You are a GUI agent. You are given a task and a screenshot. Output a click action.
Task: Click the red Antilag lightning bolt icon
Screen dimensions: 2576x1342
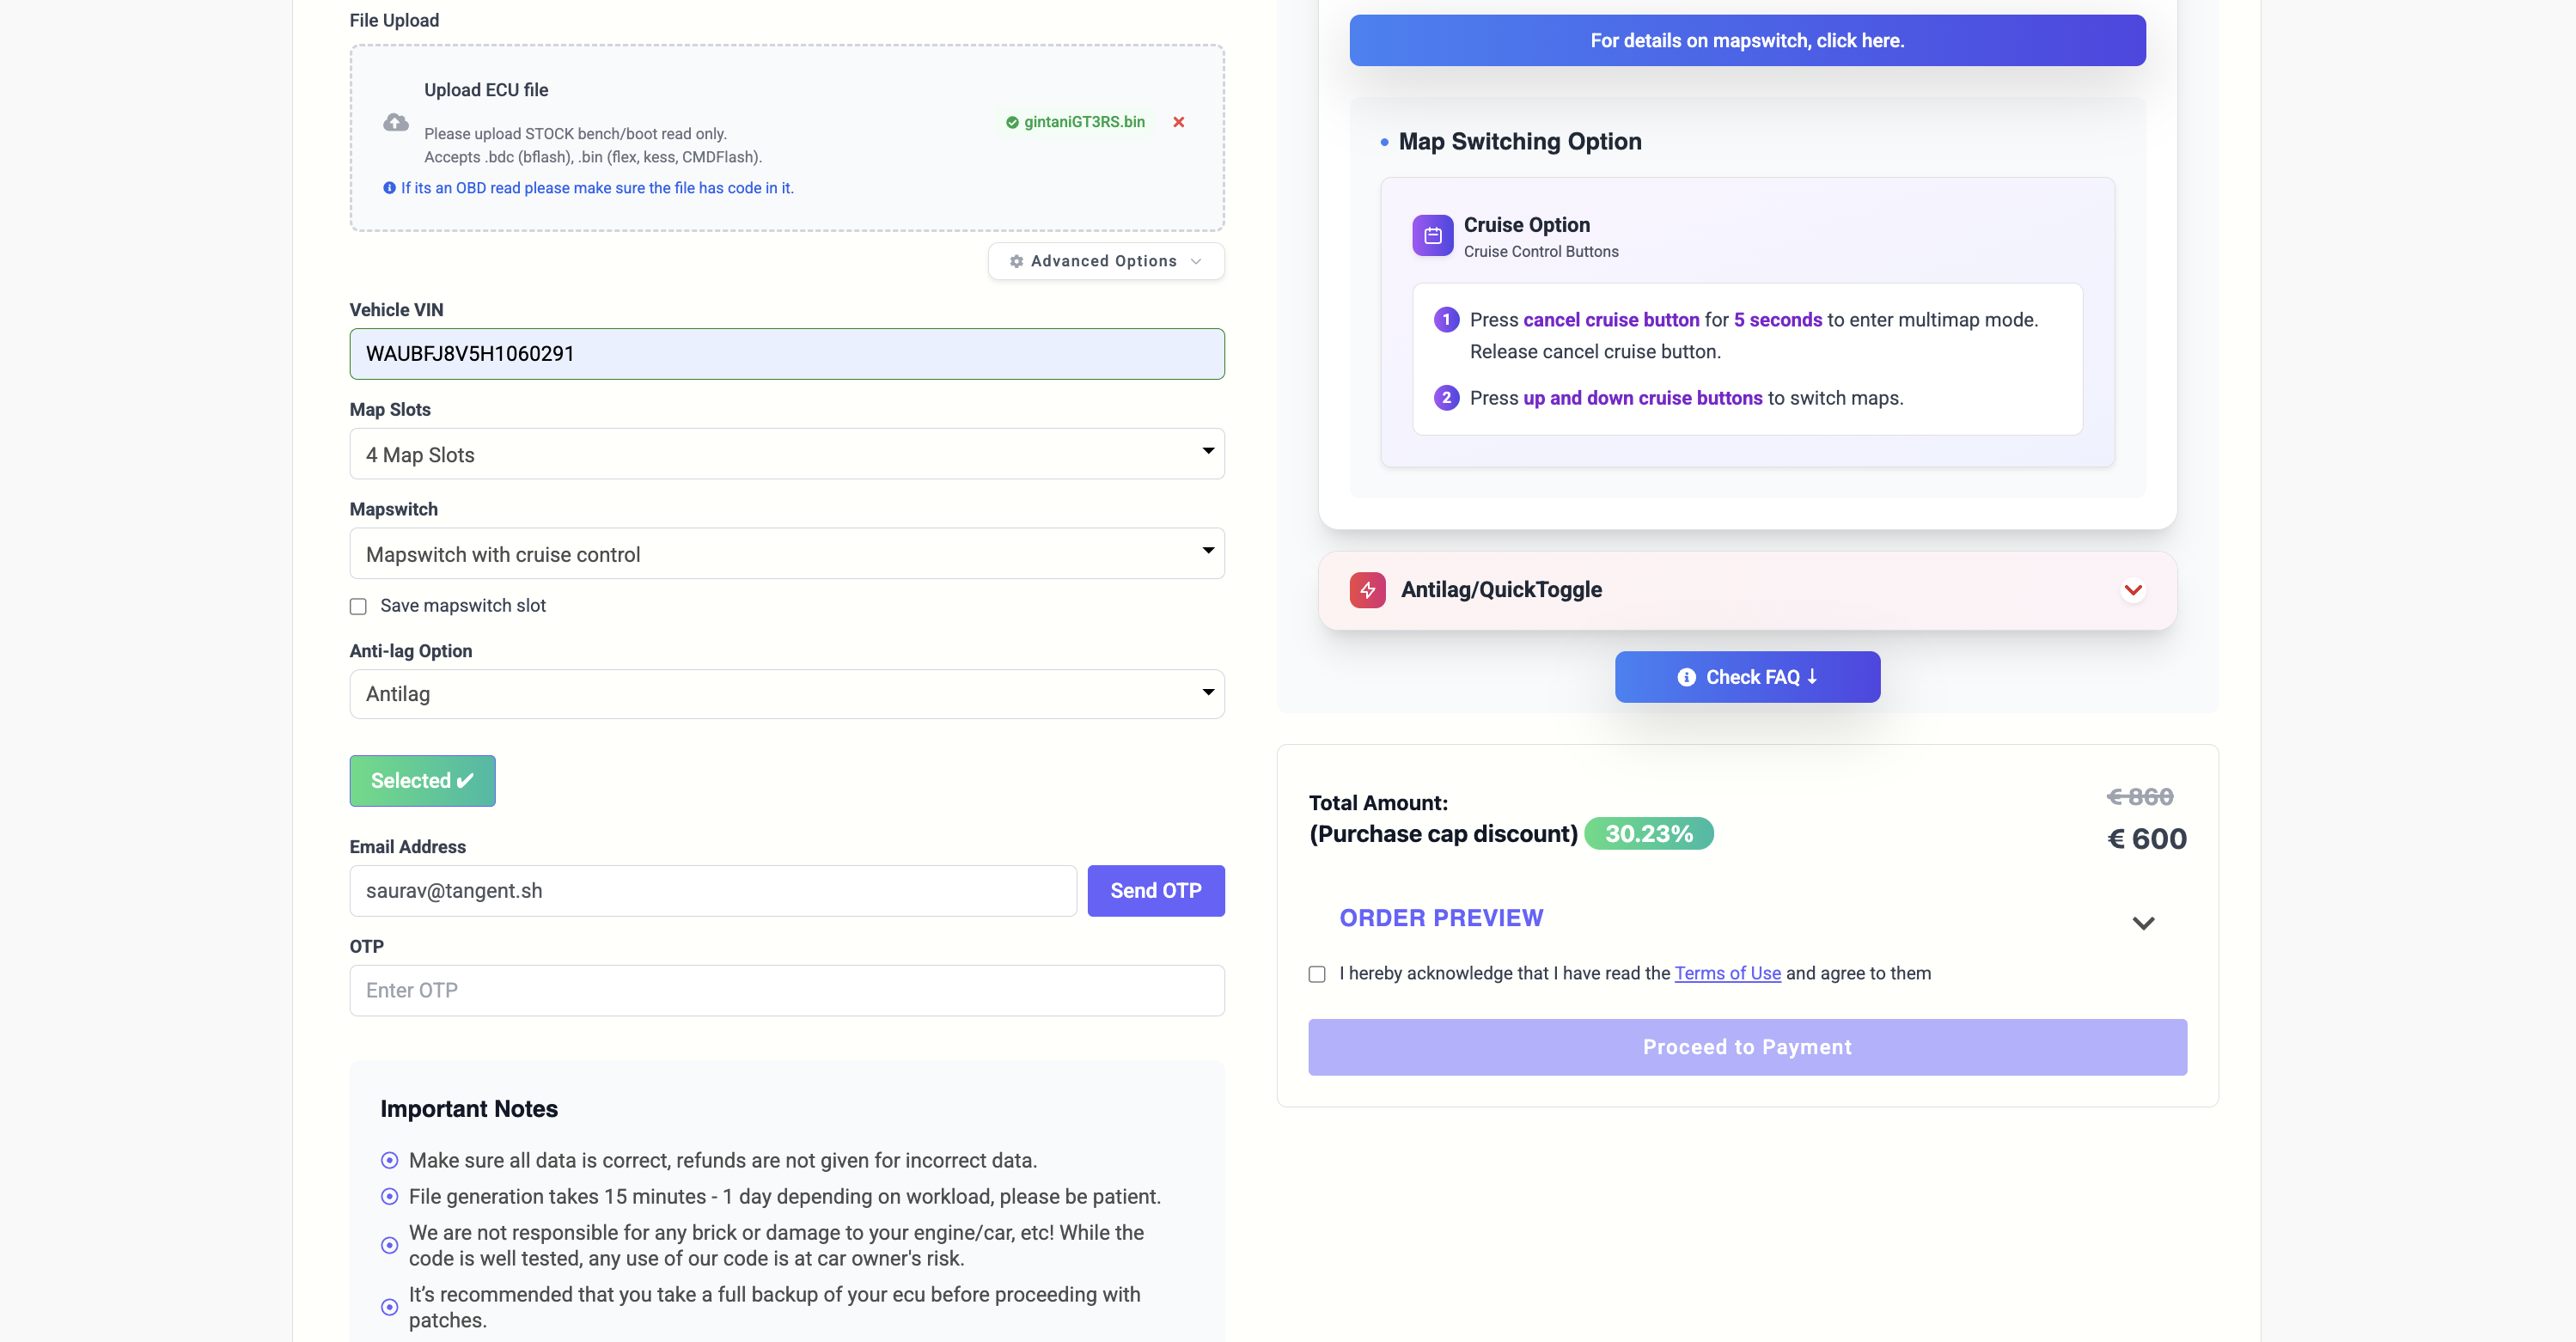(1367, 590)
